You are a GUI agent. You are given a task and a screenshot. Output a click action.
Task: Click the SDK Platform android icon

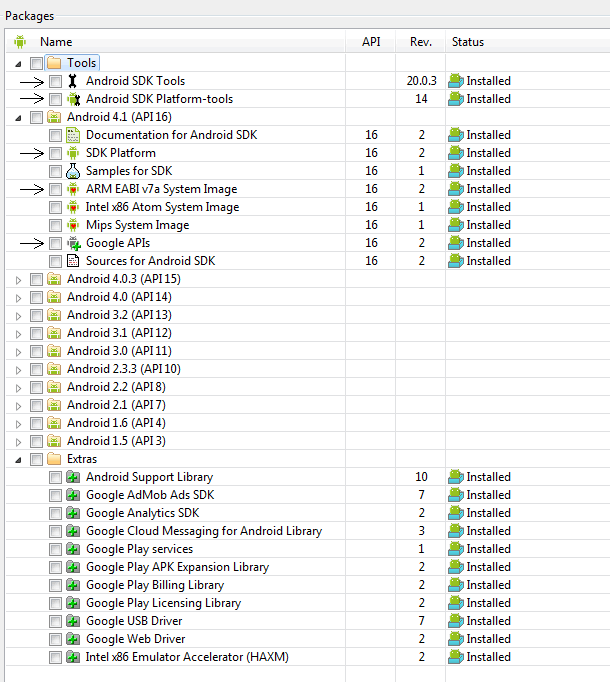[x=73, y=153]
